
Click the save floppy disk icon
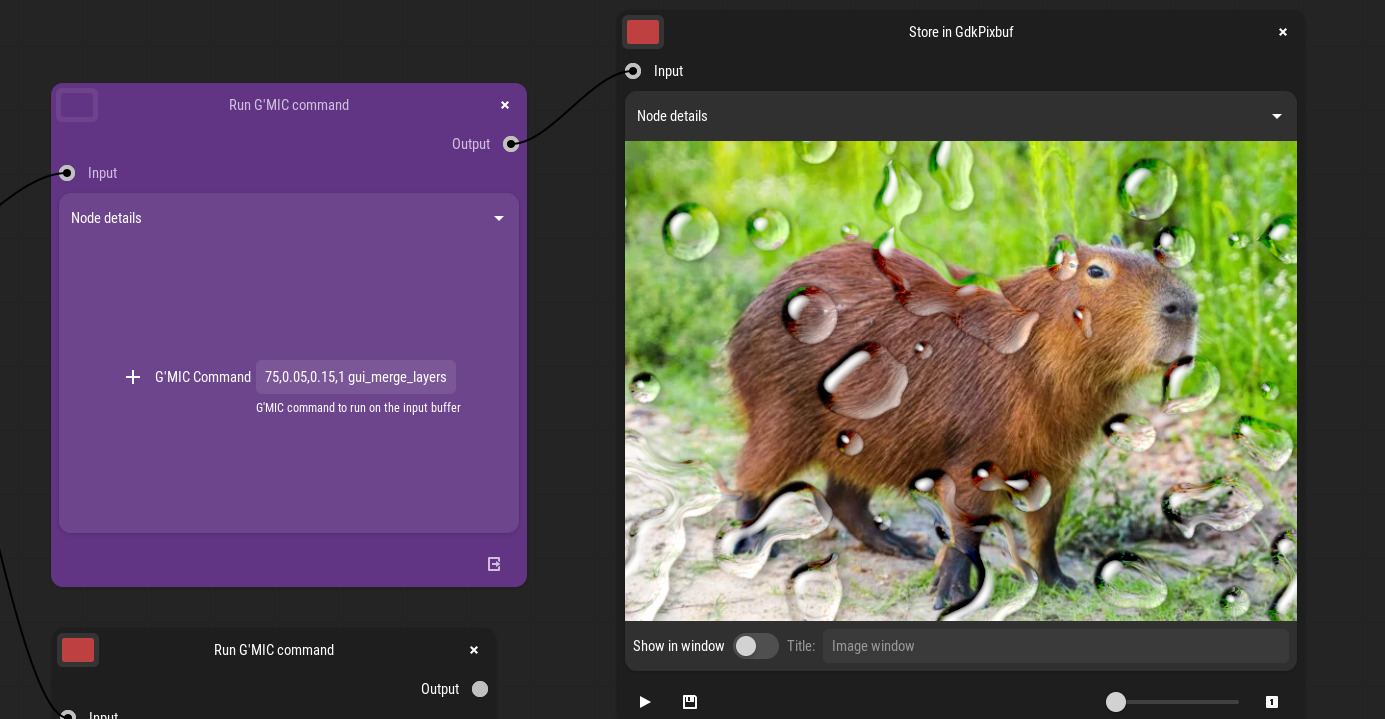pos(690,702)
